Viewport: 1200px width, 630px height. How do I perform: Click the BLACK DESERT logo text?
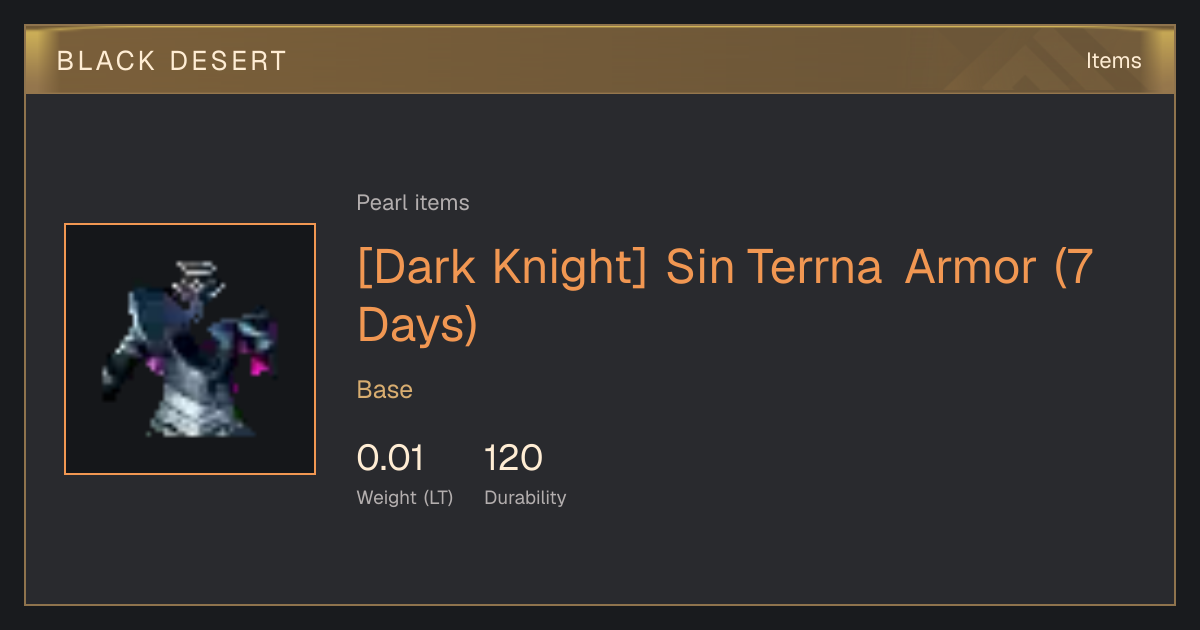[172, 61]
